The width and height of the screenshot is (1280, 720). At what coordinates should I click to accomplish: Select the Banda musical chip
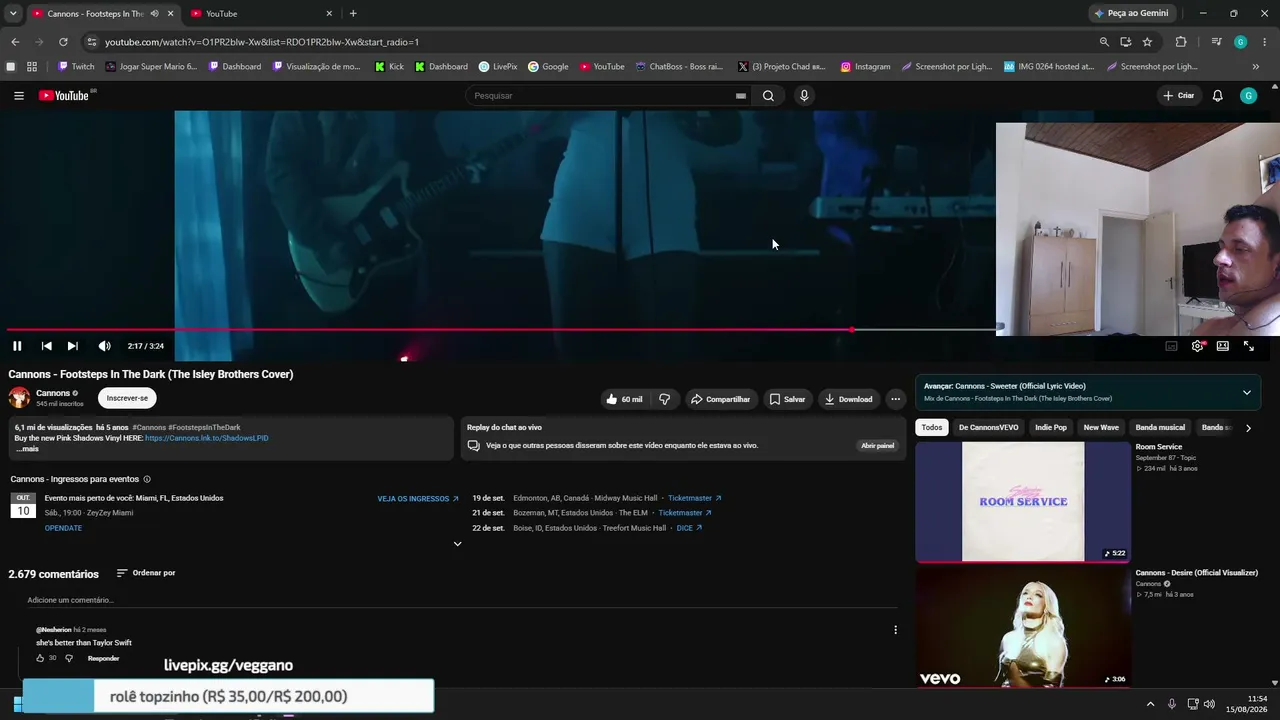point(1160,428)
